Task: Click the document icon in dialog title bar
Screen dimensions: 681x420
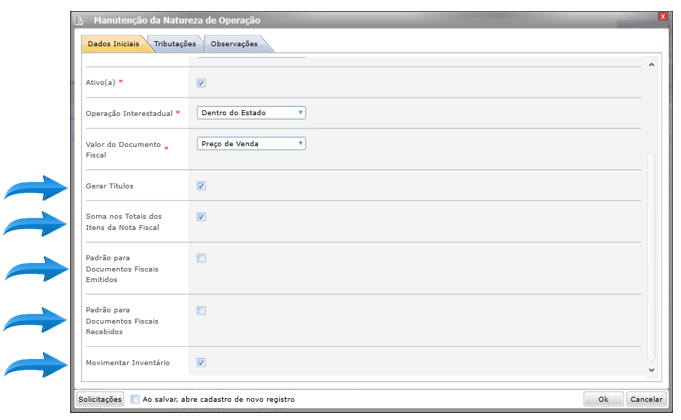Action: click(x=79, y=20)
